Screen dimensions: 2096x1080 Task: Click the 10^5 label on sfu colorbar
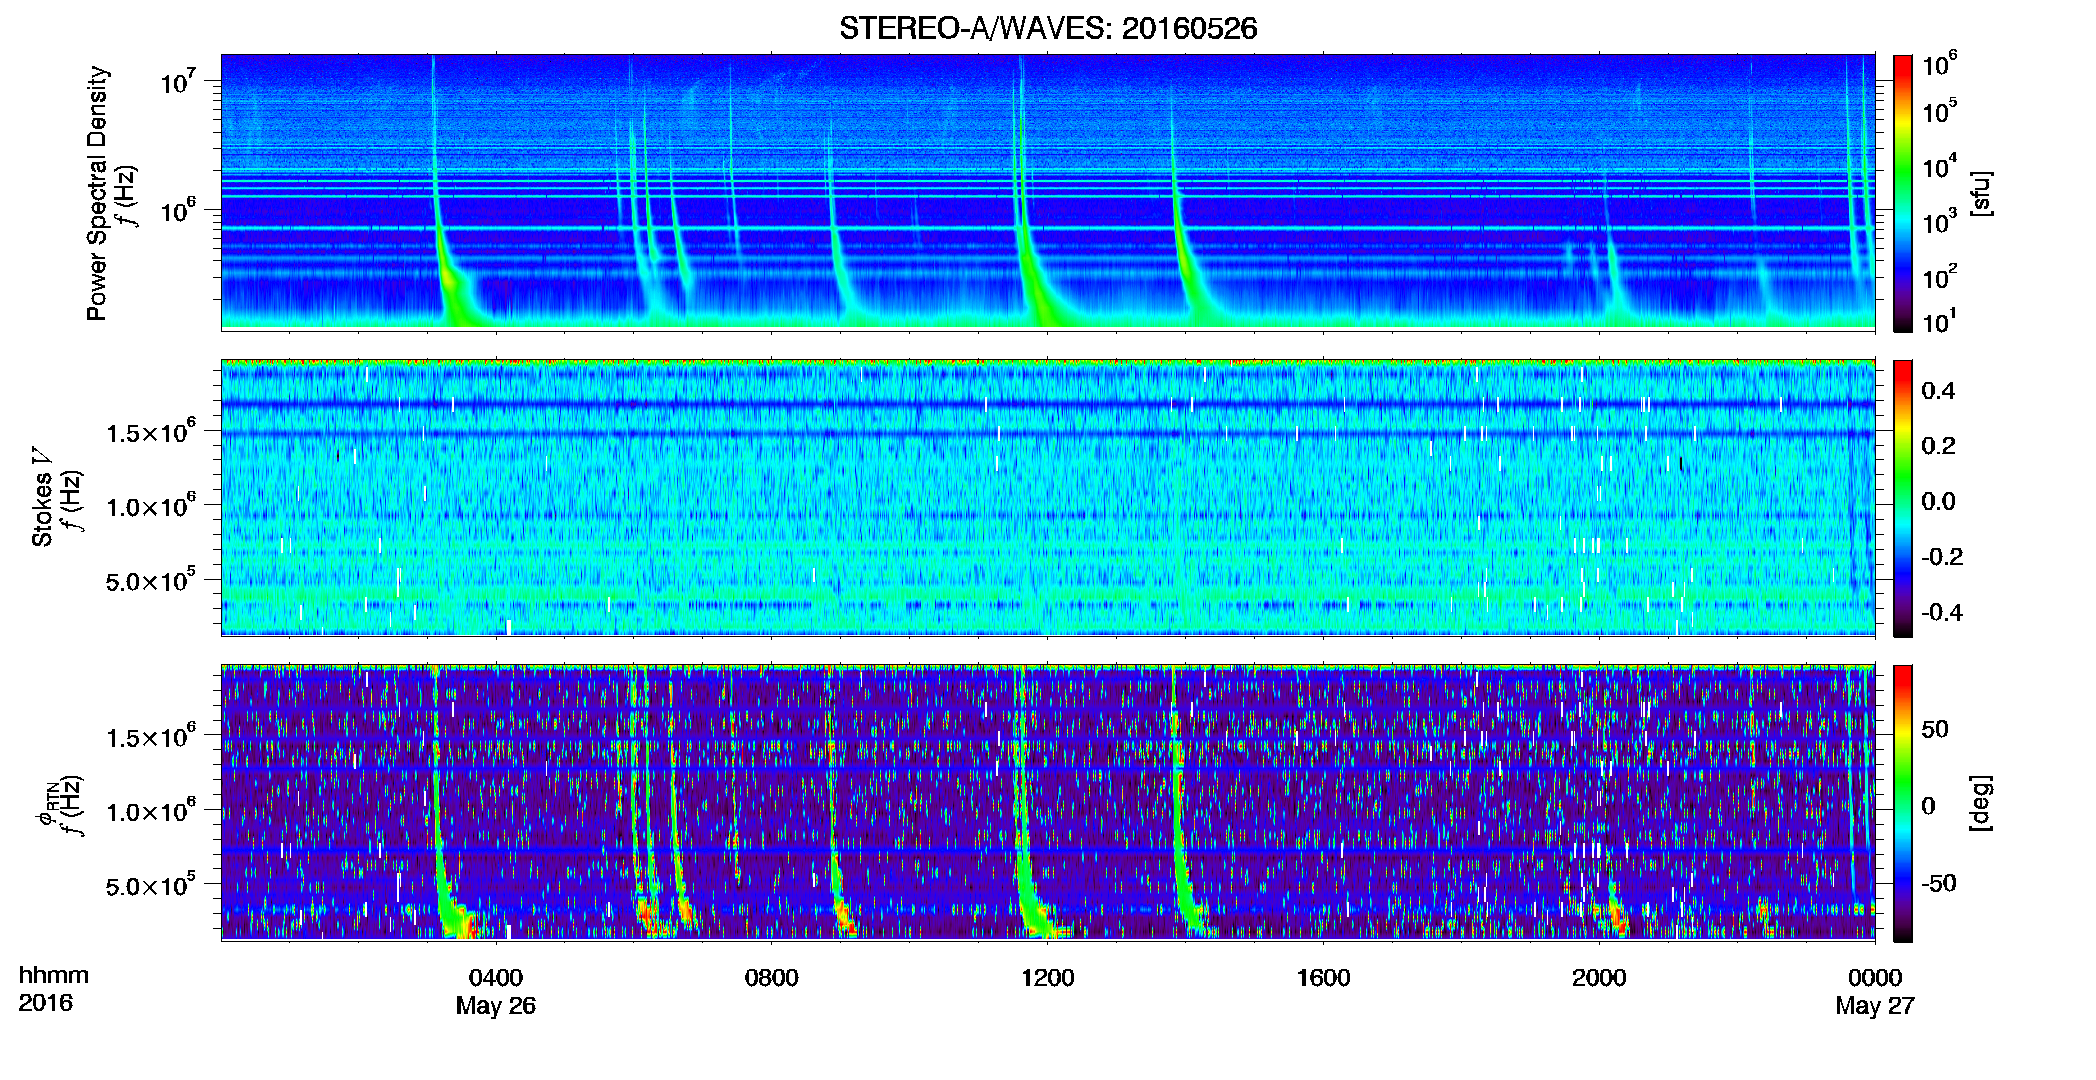pos(1939,110)
